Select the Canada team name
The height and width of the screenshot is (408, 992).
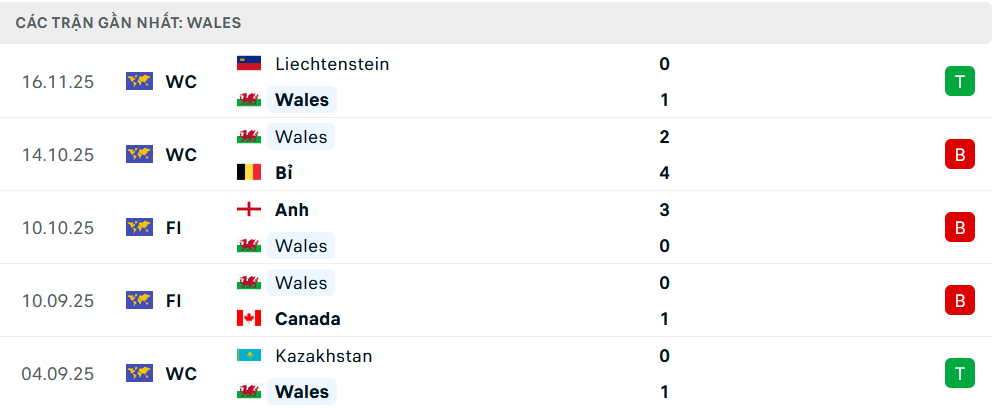(x=307, y=319)
